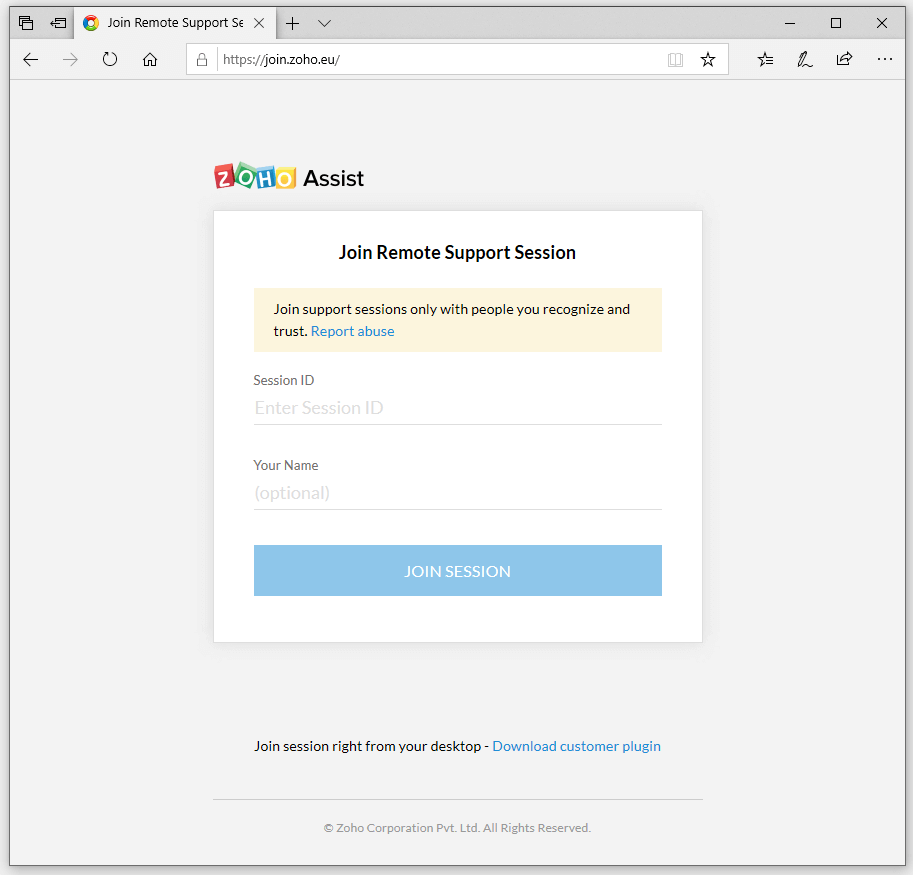
Task: Show the tabs you've set aside
Action: [x=27, y=23]
